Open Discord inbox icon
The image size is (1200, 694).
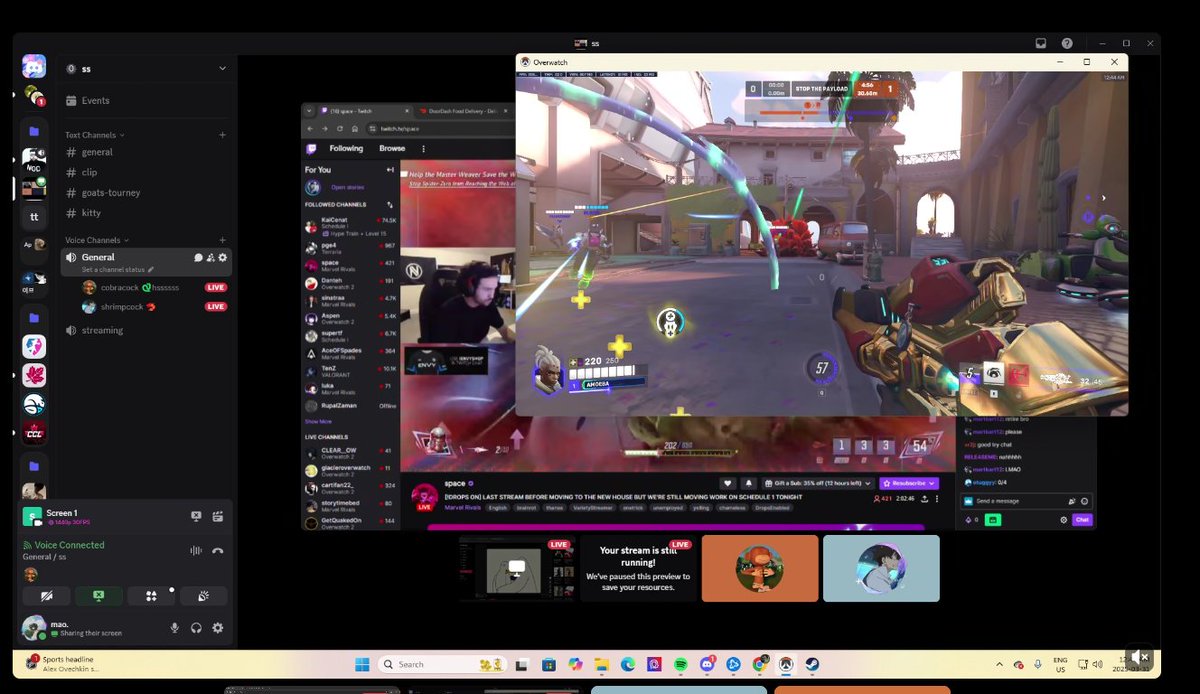tap(1041, 43)
